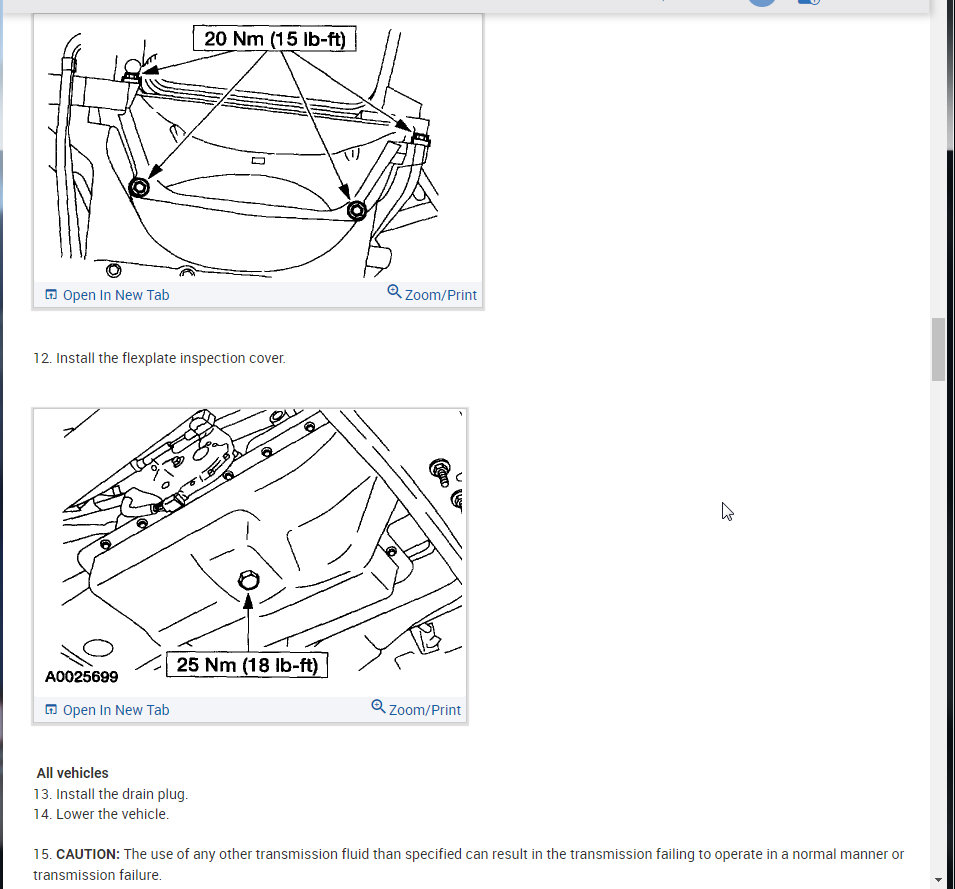Screen dimensions: 955x889
Task: Click the vertical scrollbar thumb
Action: (938, 350)
